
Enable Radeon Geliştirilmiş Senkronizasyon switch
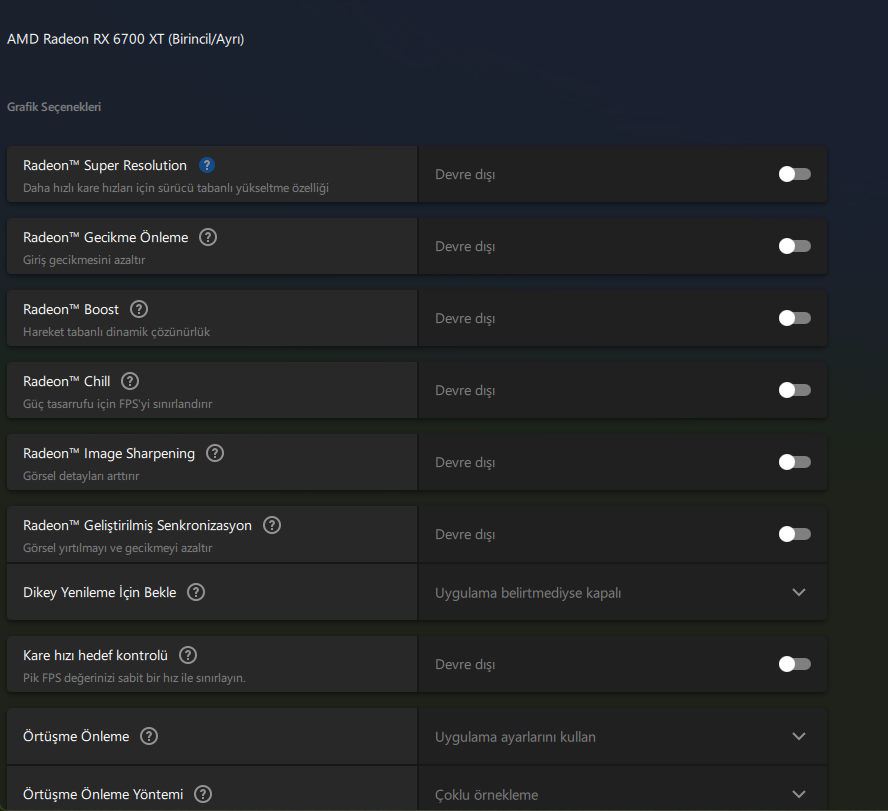click(x=795, y=534)
